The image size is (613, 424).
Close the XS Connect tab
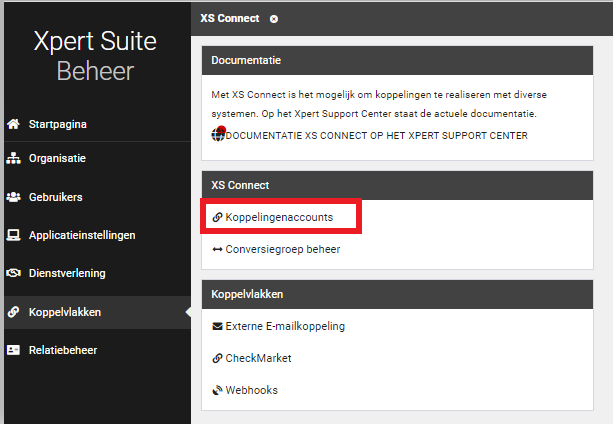point(274,18)
